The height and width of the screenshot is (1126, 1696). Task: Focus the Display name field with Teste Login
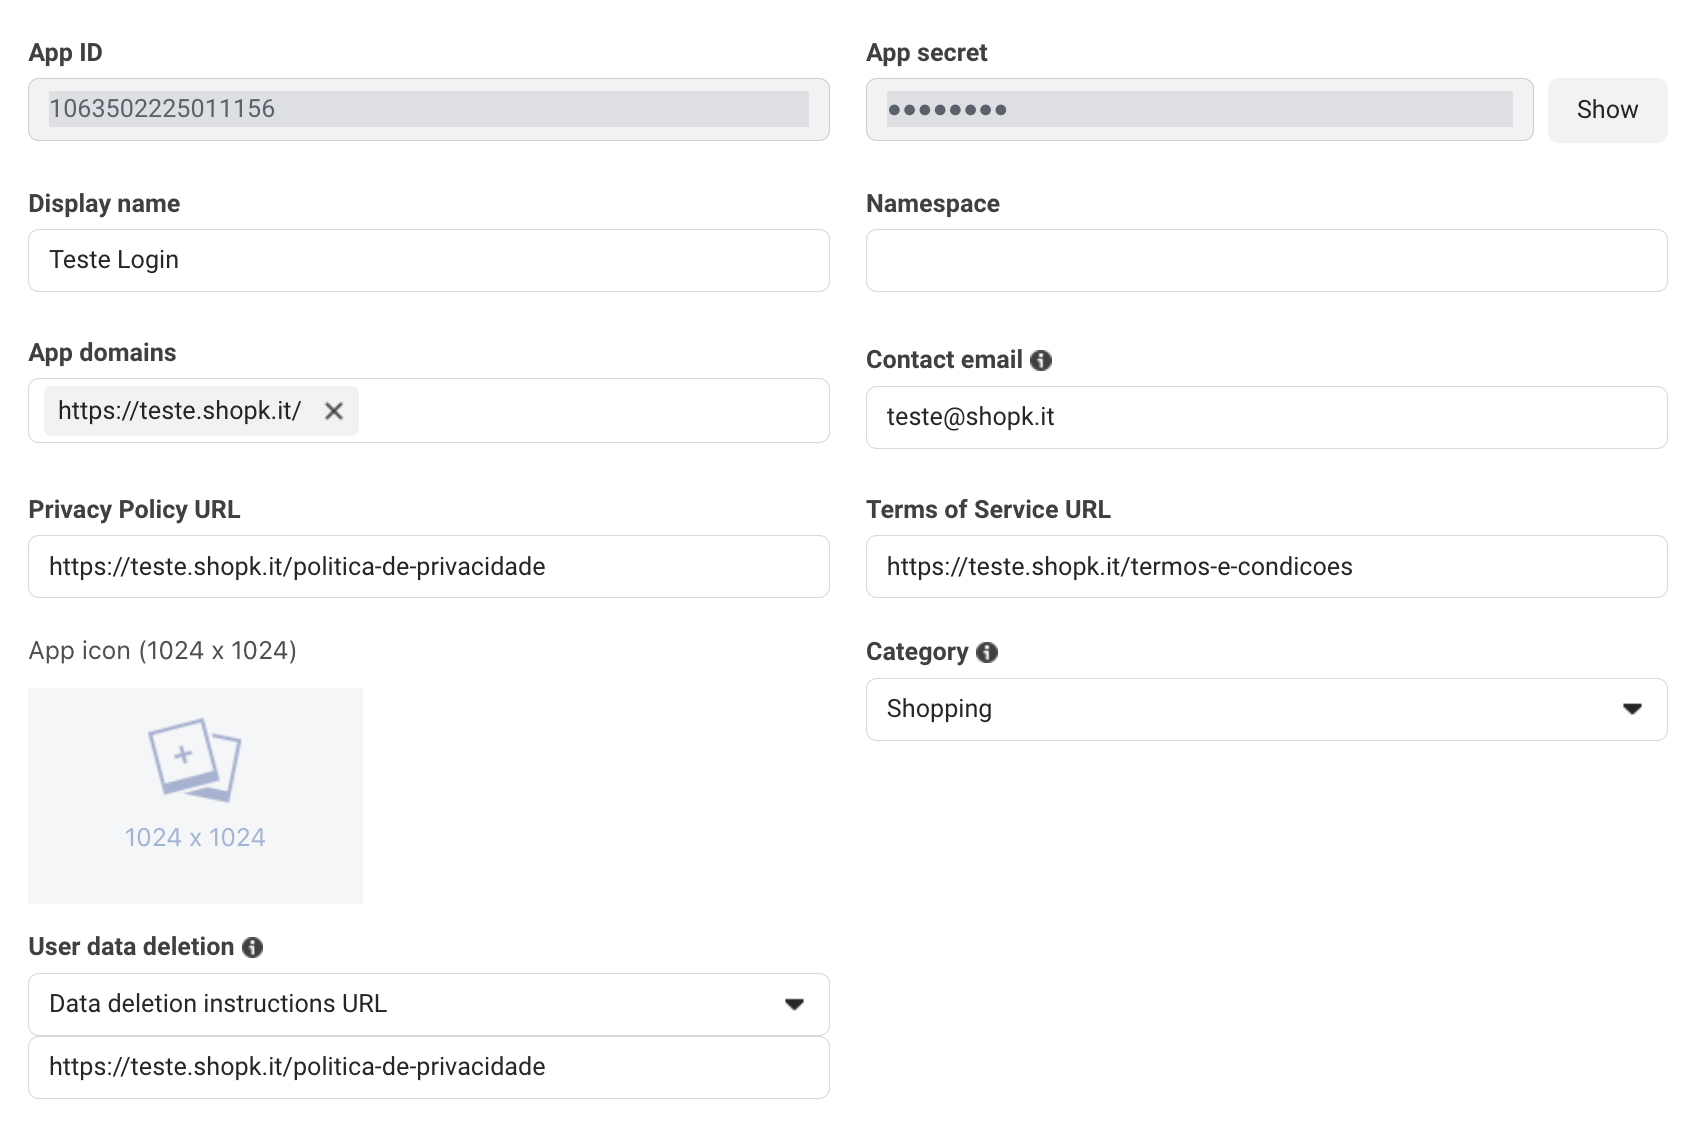(428, 260)
